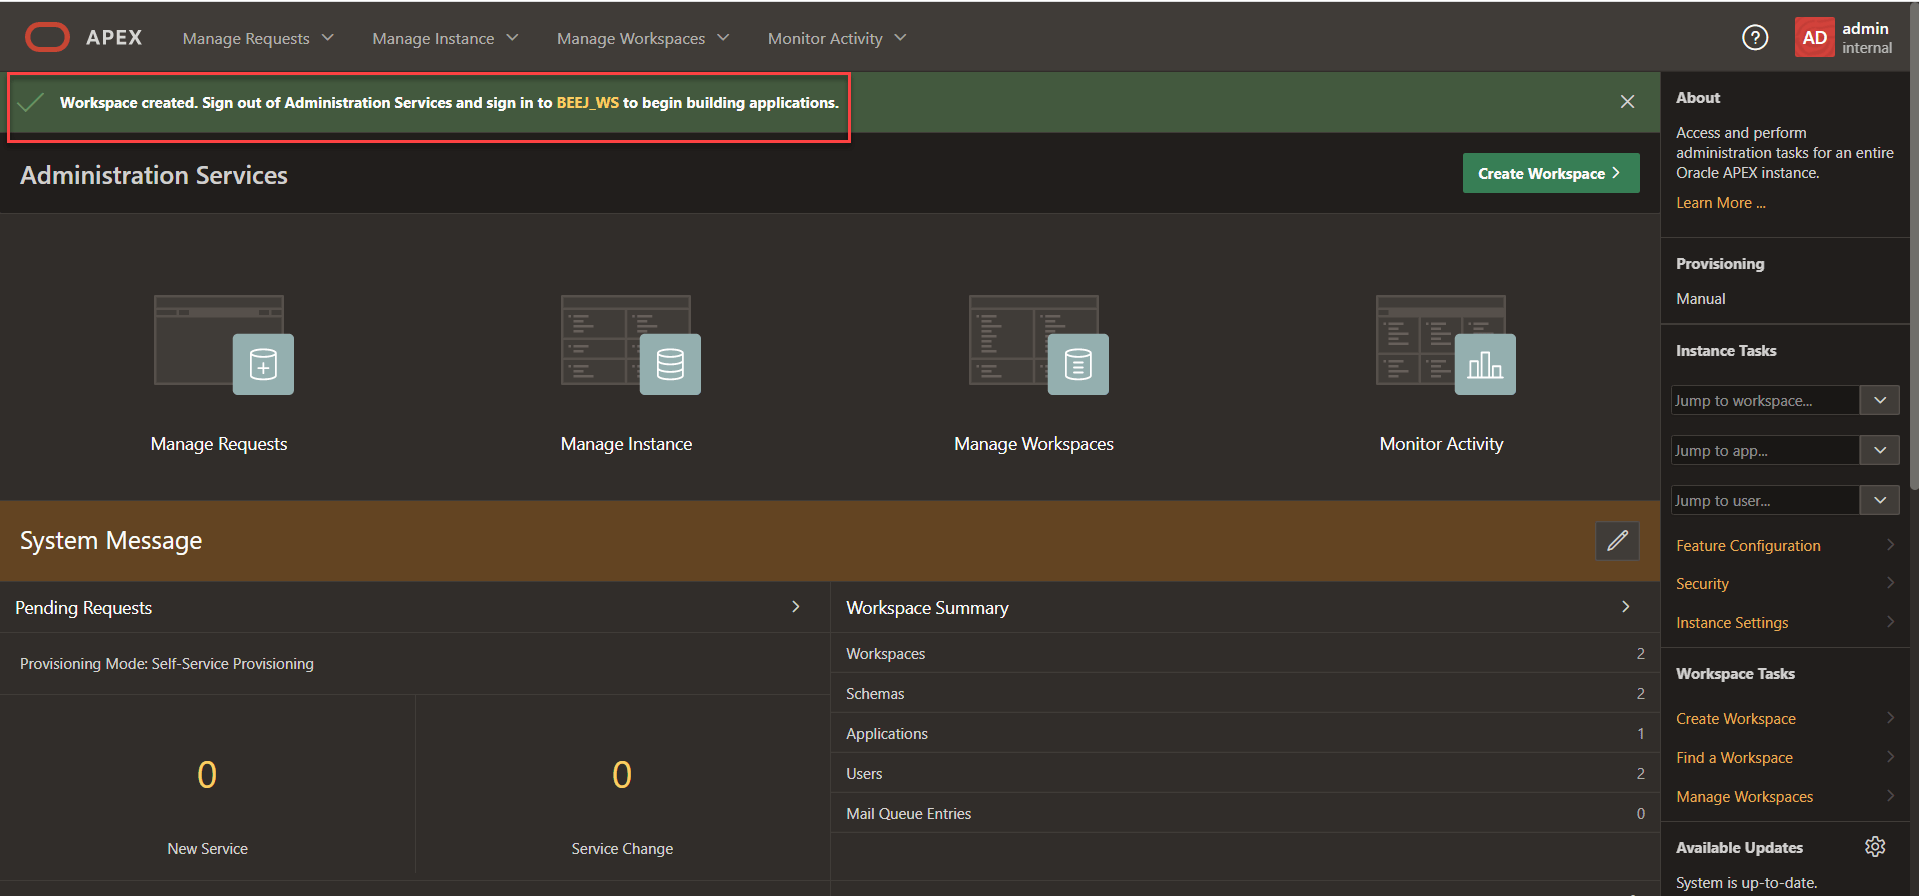The width and height of the screenshot is (1919, 896).
Task: Click the New Service label
Action: [x=207, y=849]
